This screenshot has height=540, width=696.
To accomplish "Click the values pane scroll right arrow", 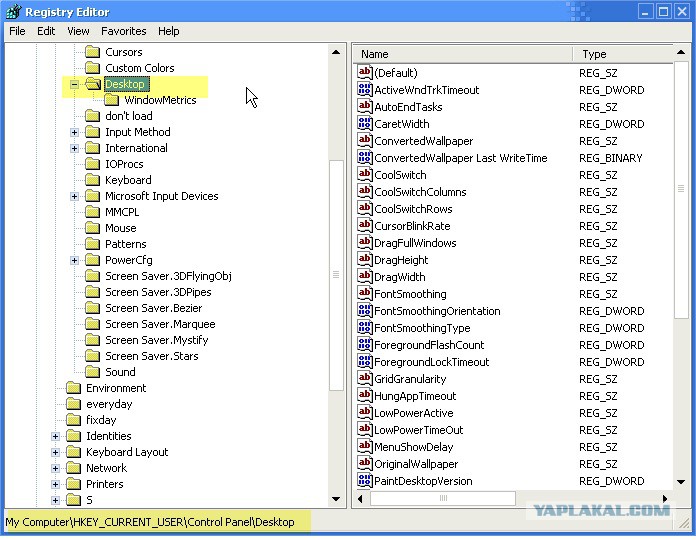I will point(664,499).
